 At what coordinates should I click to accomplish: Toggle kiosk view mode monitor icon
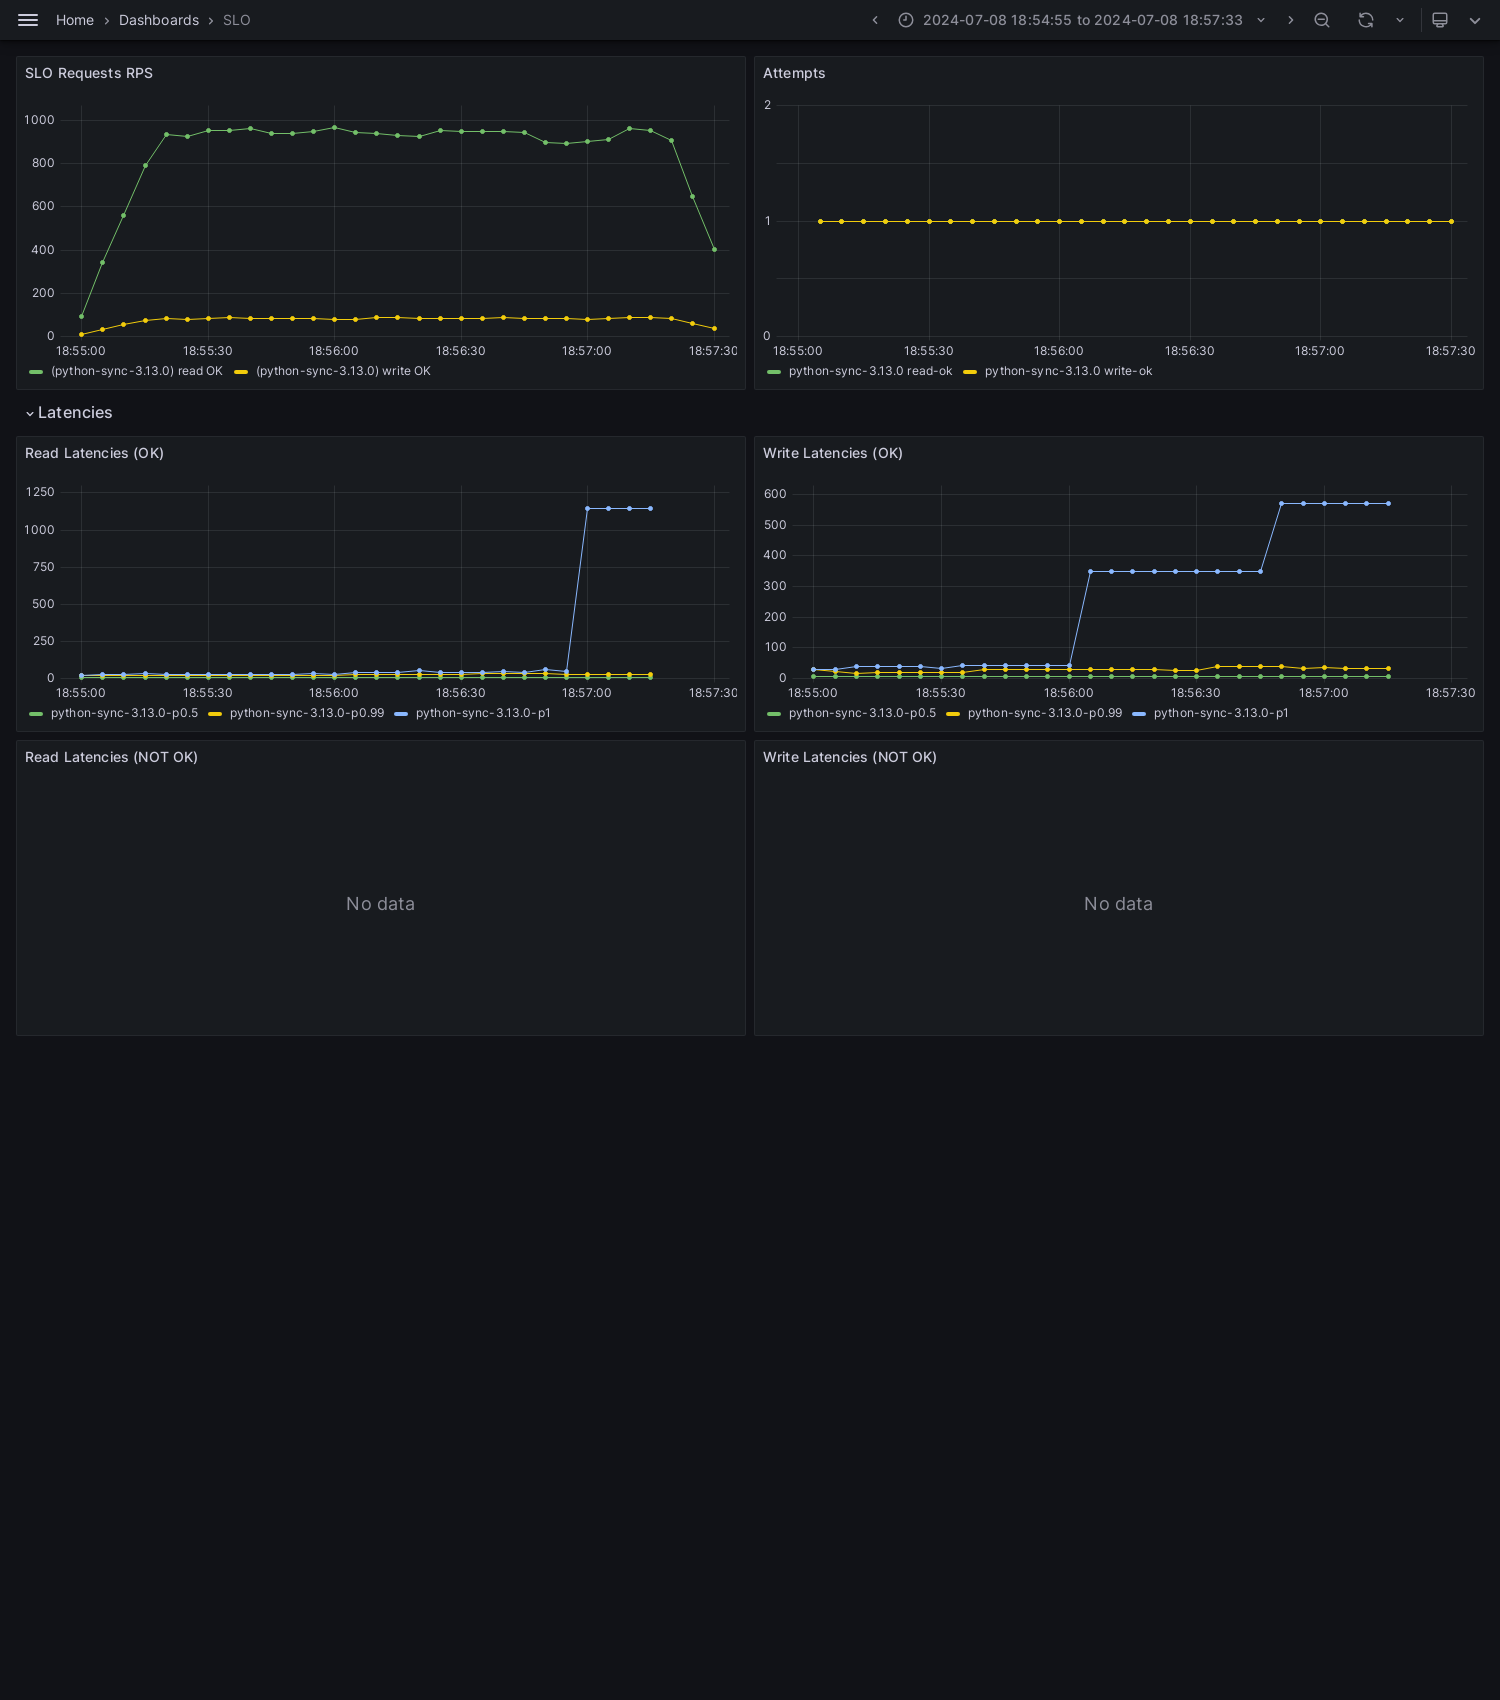(x=1440, y=20)
